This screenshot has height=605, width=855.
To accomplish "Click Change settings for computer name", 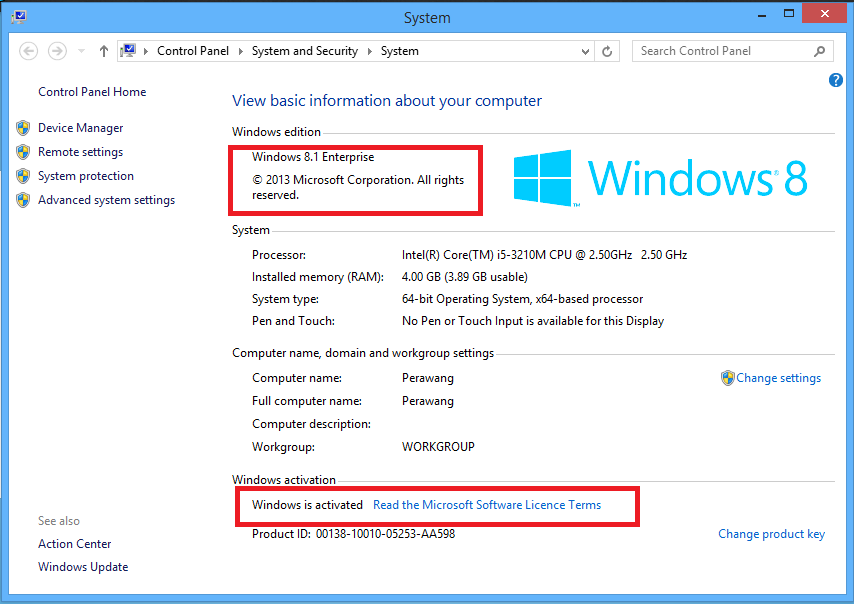I will coord(778,378).
